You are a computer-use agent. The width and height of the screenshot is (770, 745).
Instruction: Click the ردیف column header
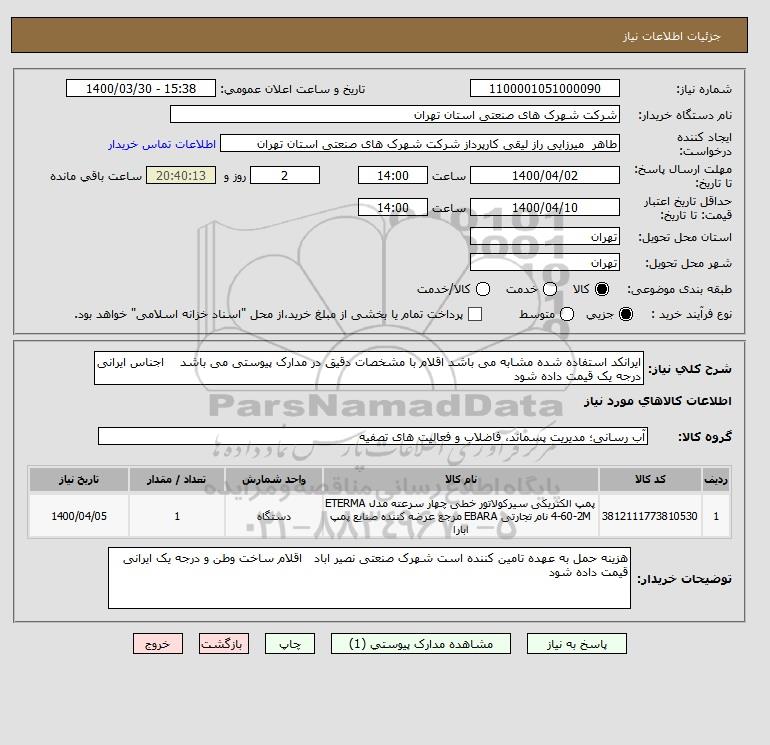coord(716,479)
